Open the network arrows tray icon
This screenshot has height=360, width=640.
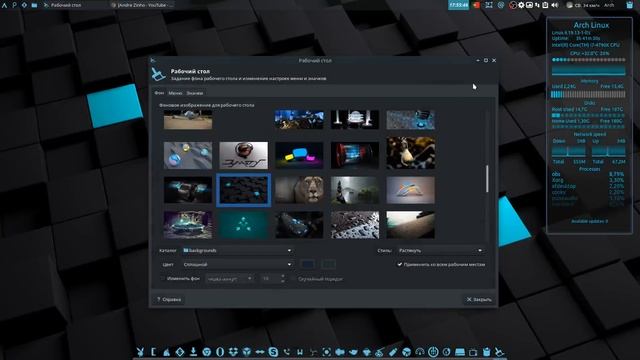click(537, 5)
